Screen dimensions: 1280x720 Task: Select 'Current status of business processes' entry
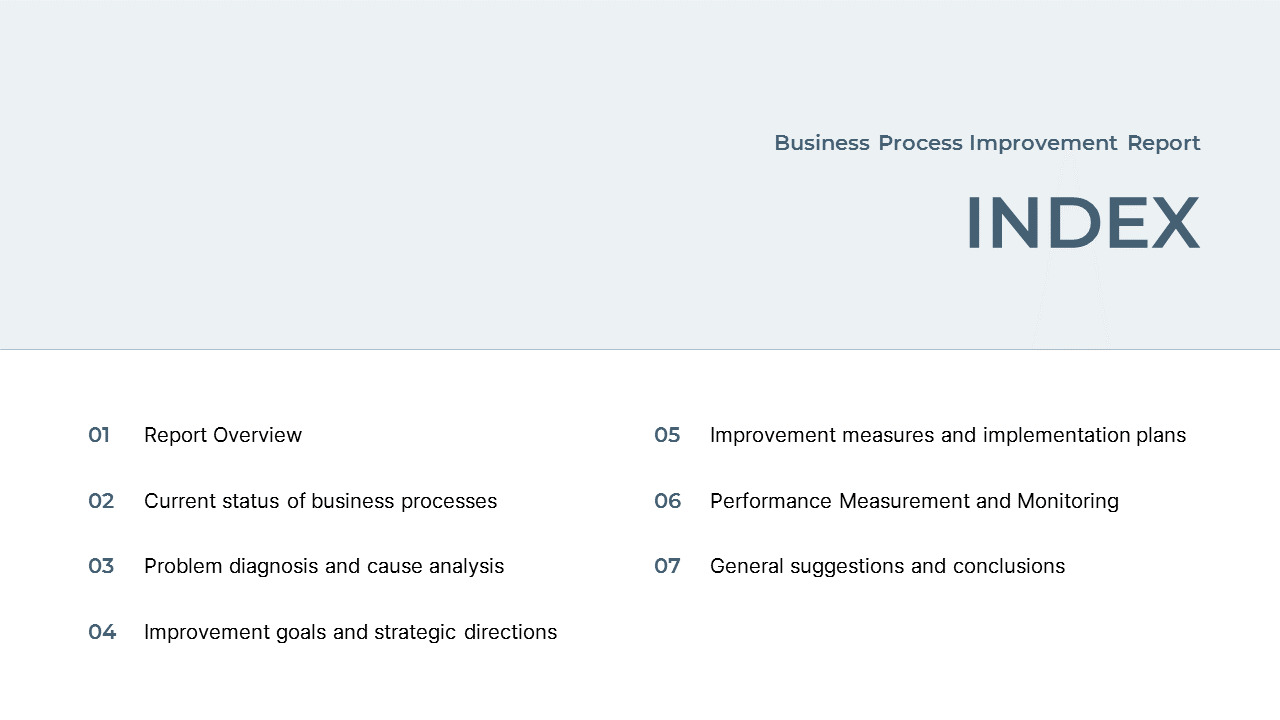[x=320, y=501]
